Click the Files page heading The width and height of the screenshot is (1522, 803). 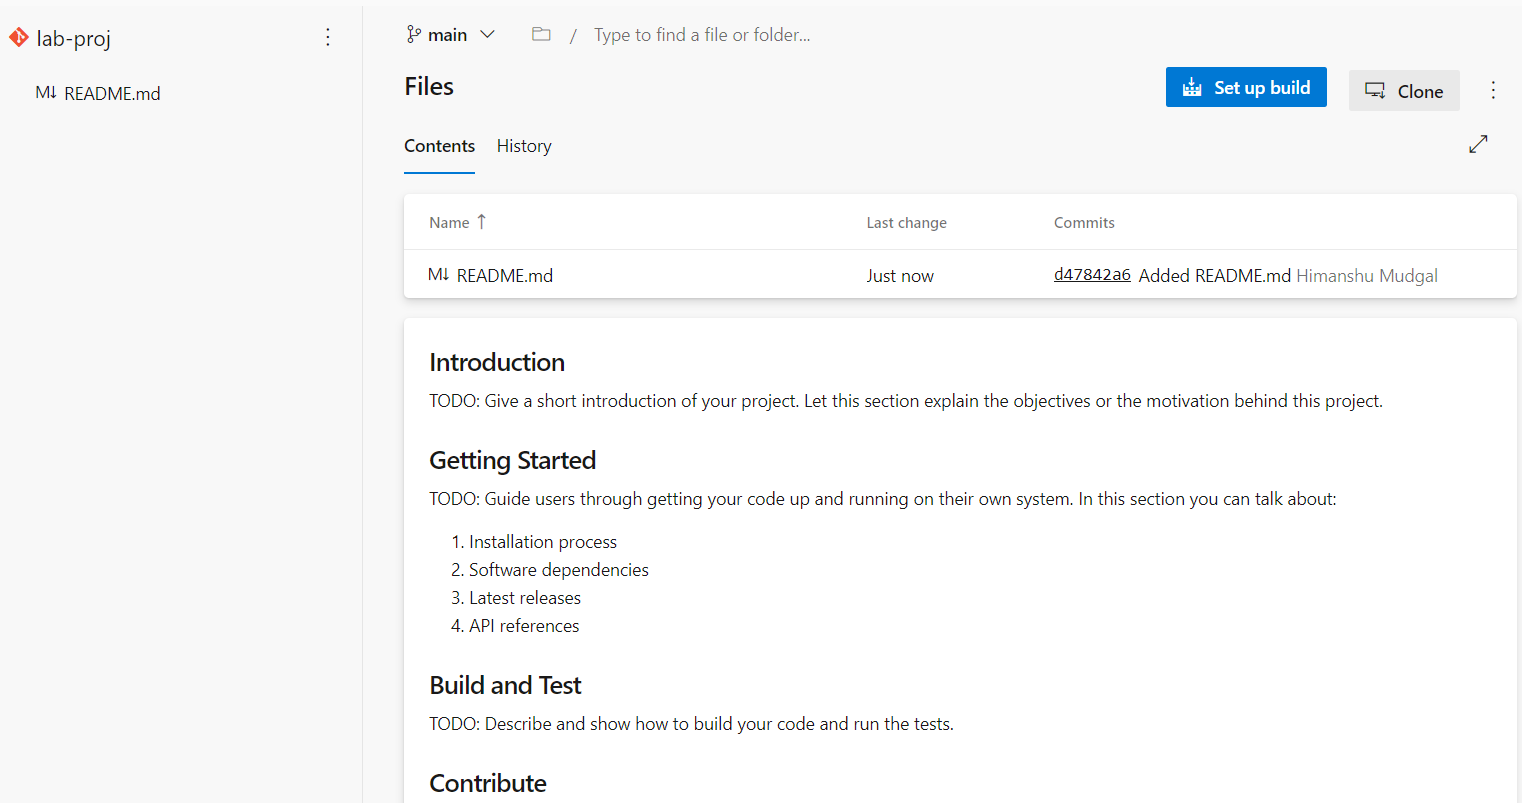[x=429, y=87]
